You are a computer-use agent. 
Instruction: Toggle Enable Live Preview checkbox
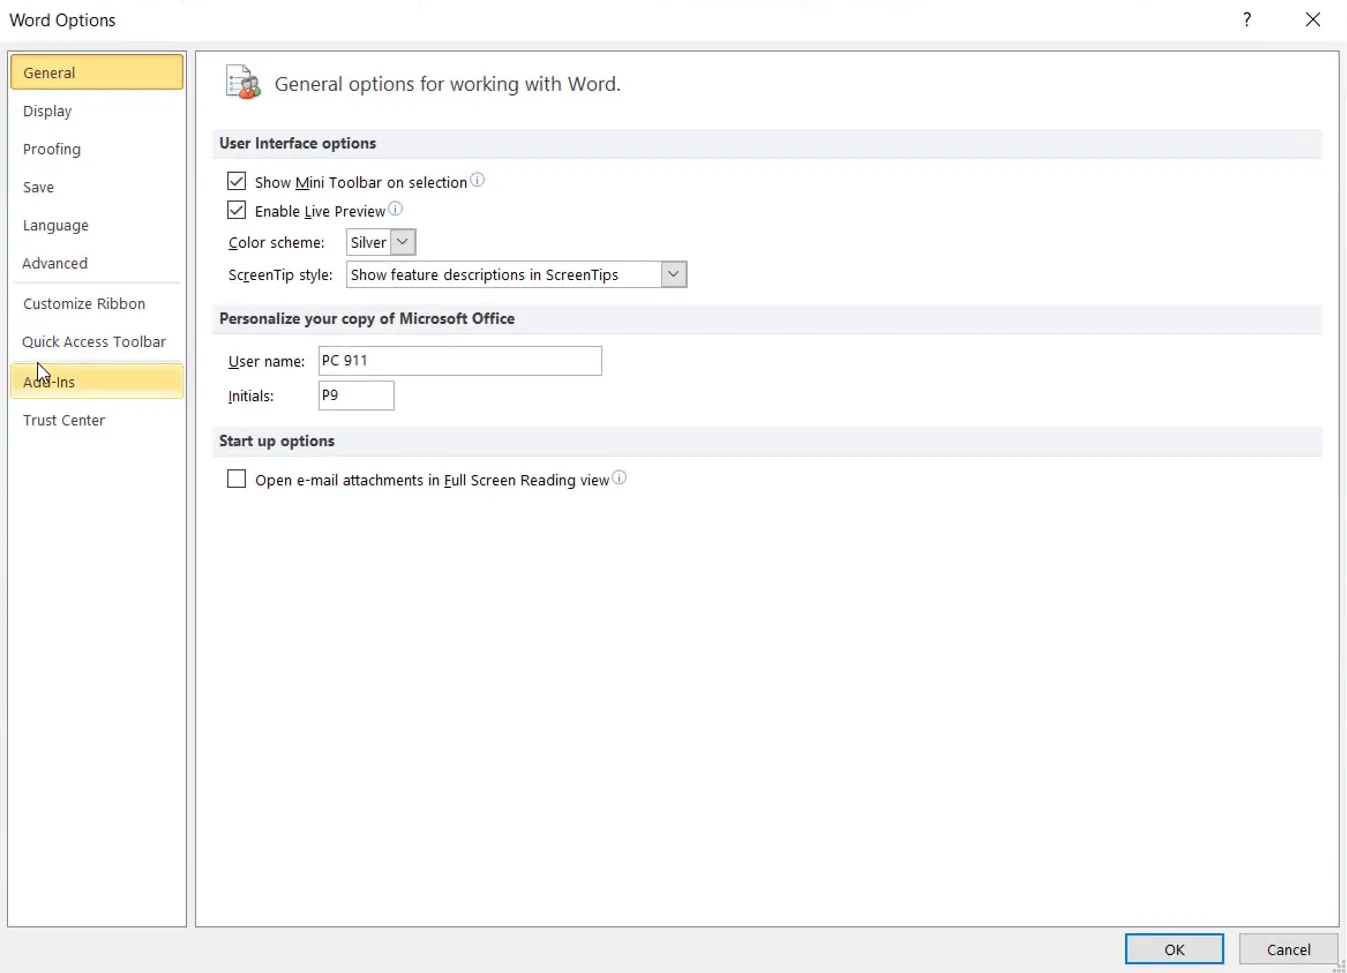pos(236,210)
